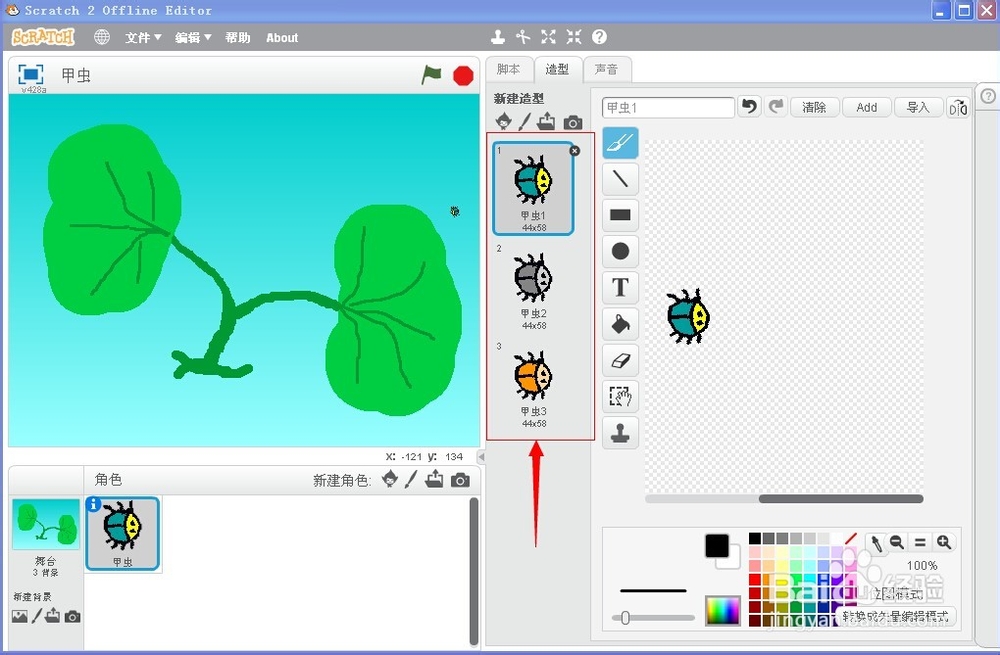Upload new sprite from file
Image resolution: width=1000 pixels, height=655 pixels.
tap(434, 479)
